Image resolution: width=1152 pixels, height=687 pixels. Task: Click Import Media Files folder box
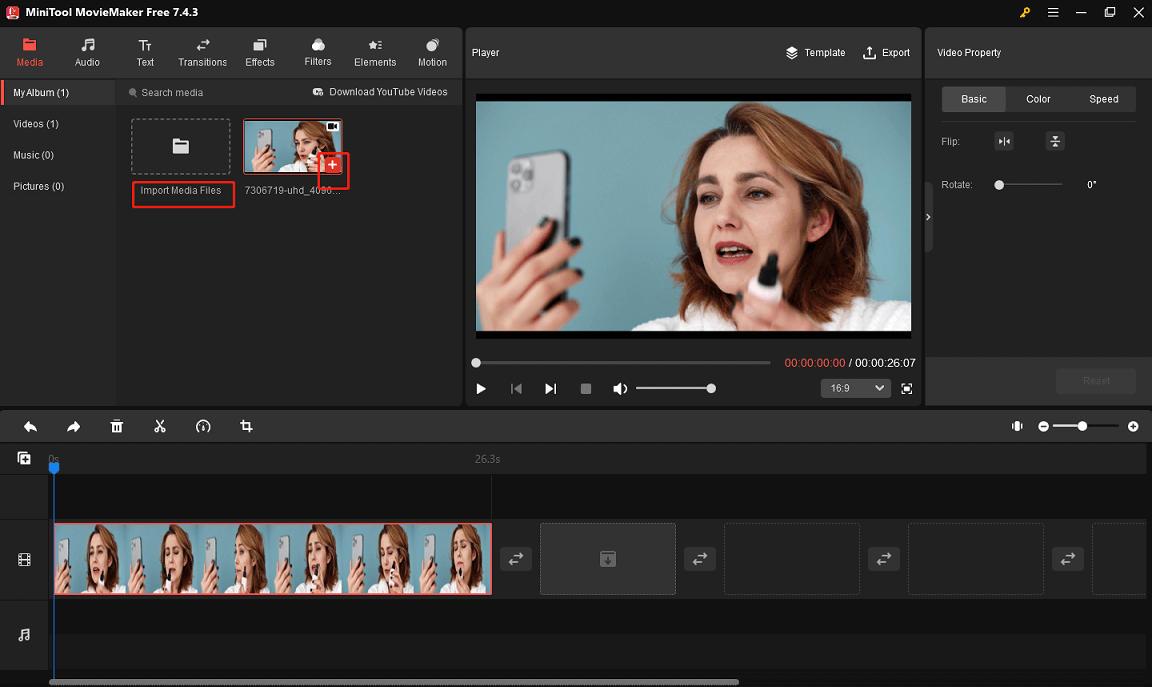pyautogui.click(x=181, y=146)
